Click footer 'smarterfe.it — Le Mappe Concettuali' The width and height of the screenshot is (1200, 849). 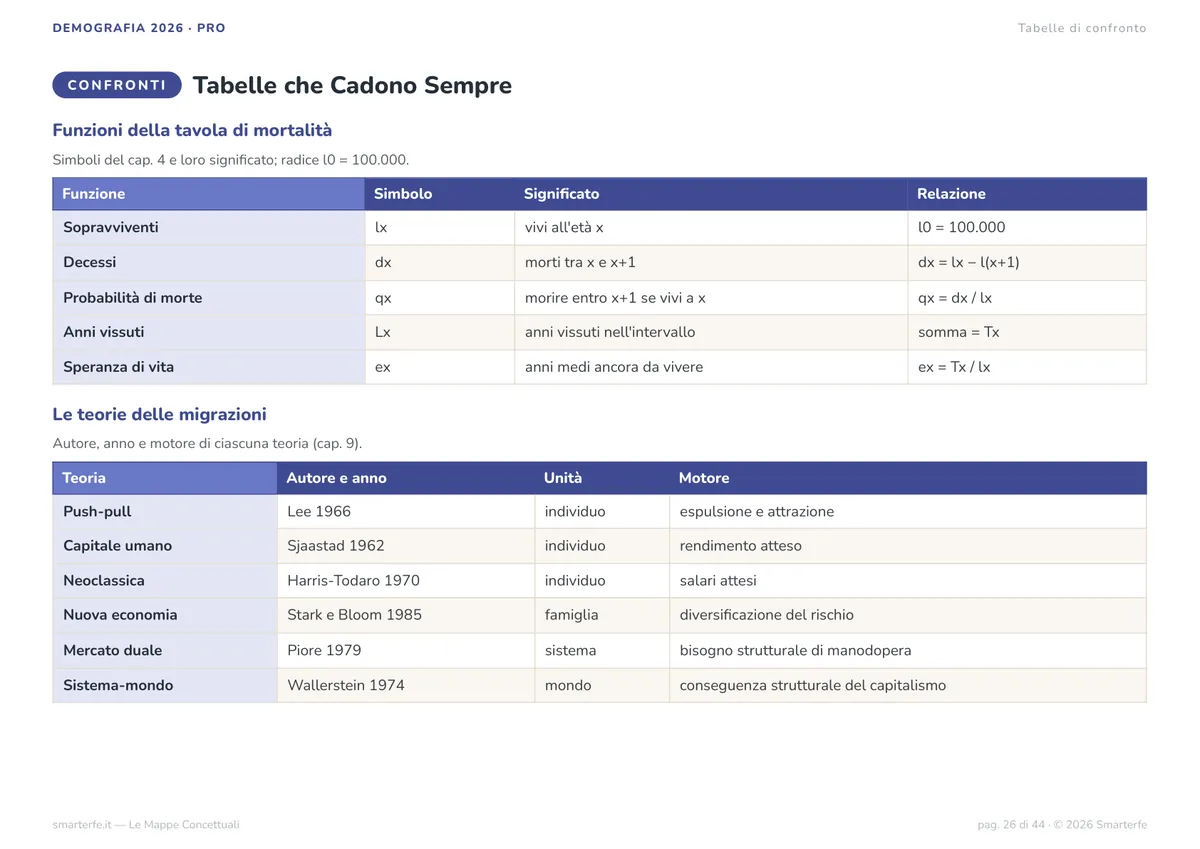[x=146, y=825]
